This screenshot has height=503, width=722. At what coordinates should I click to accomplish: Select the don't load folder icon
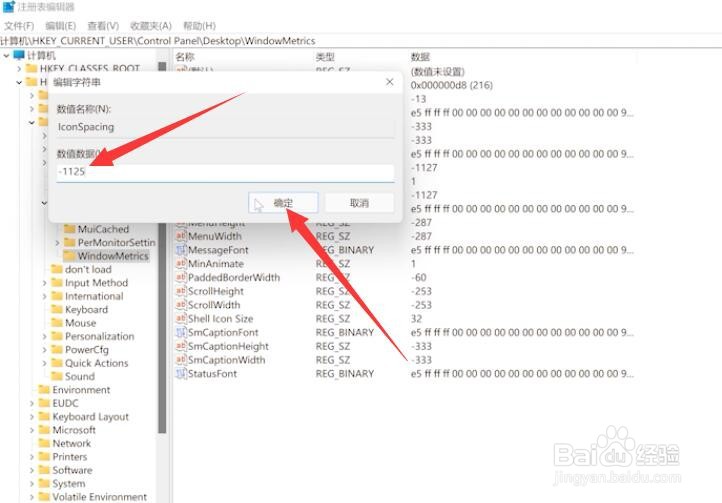tap(57, 269)
